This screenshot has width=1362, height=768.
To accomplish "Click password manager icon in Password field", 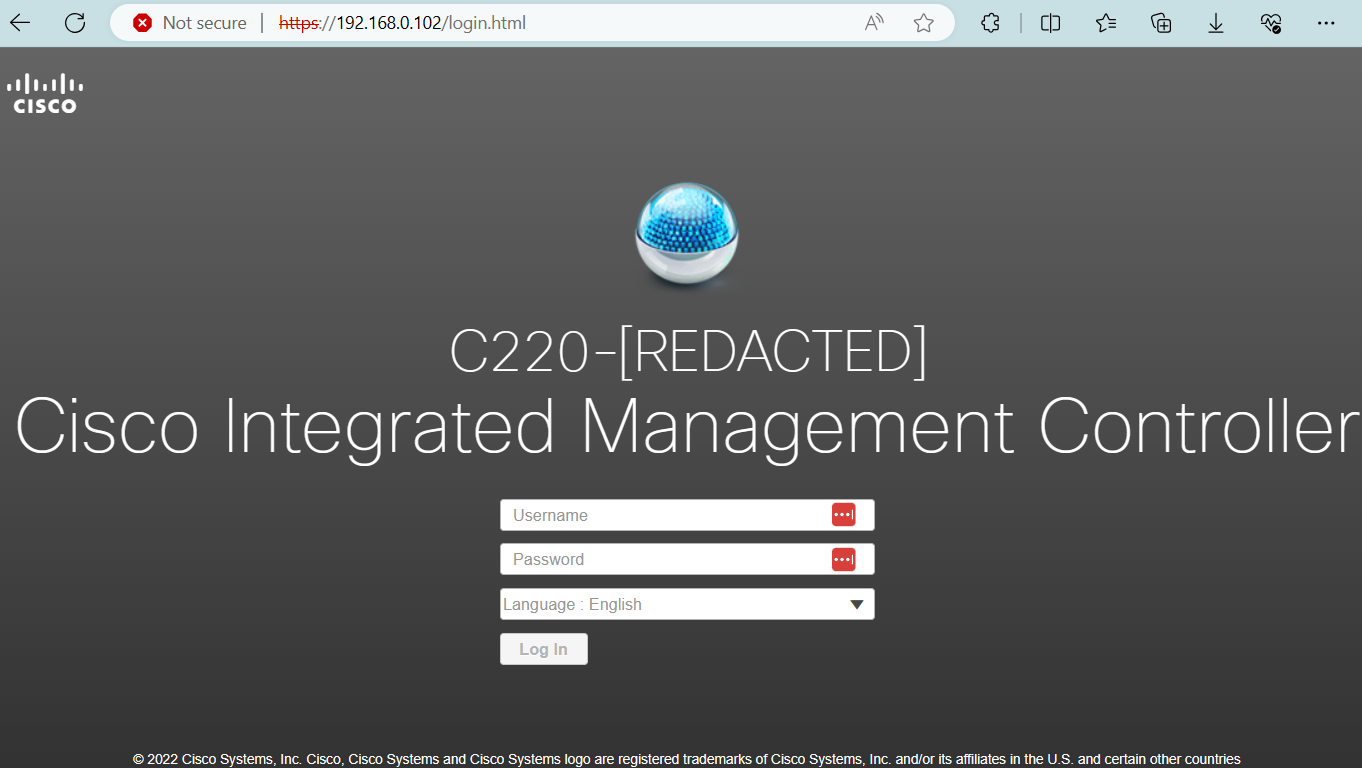I will click(x=843, y=559).
